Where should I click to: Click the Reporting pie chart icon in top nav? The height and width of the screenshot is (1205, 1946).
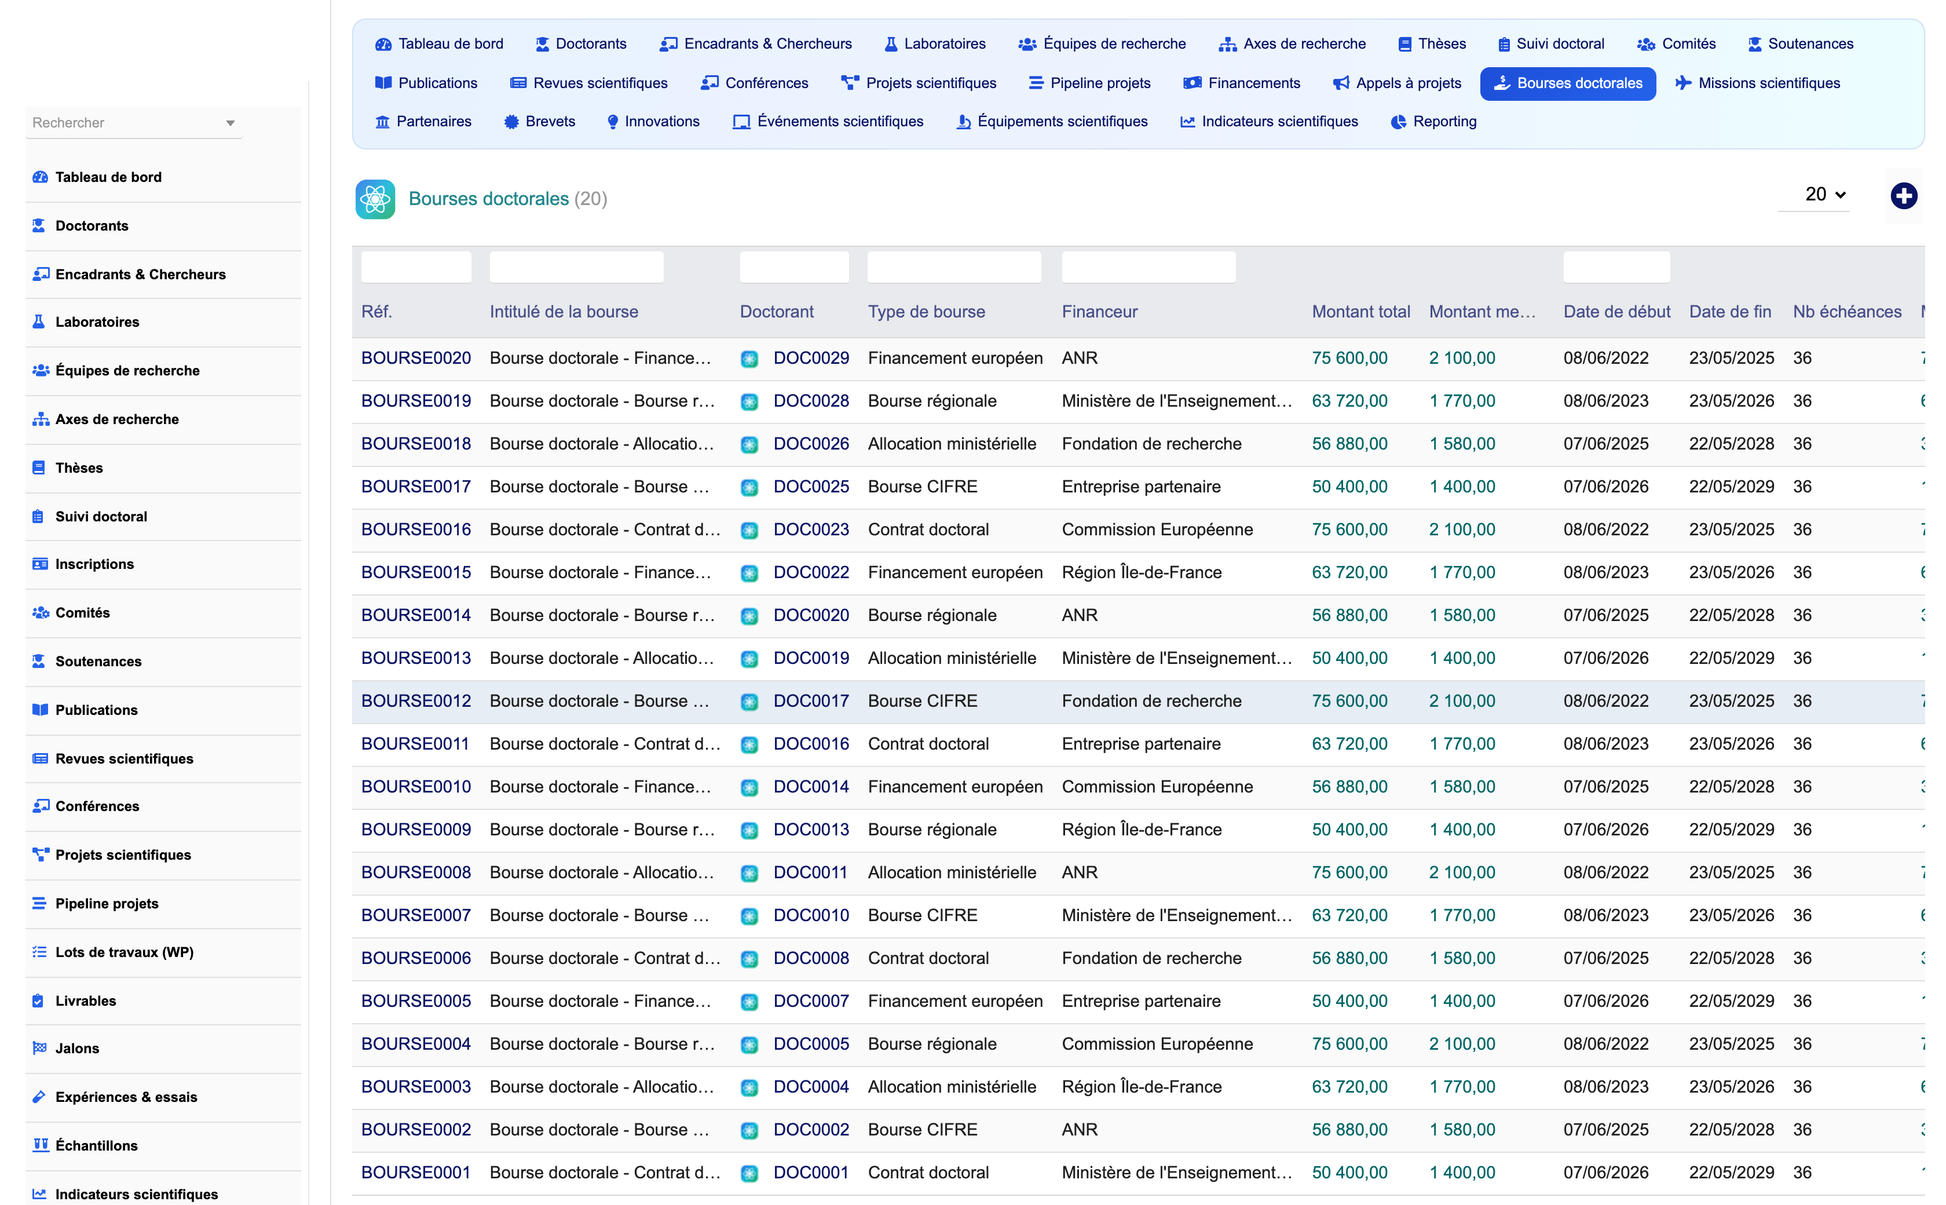click(1398, 122)
